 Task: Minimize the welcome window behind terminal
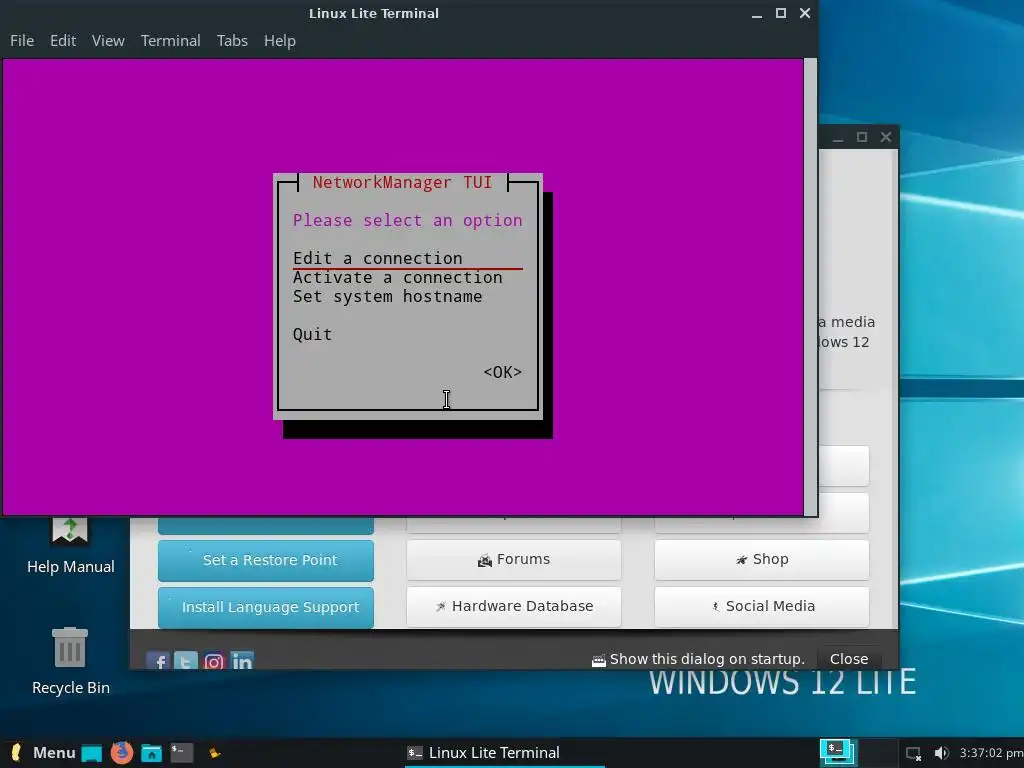838,138
